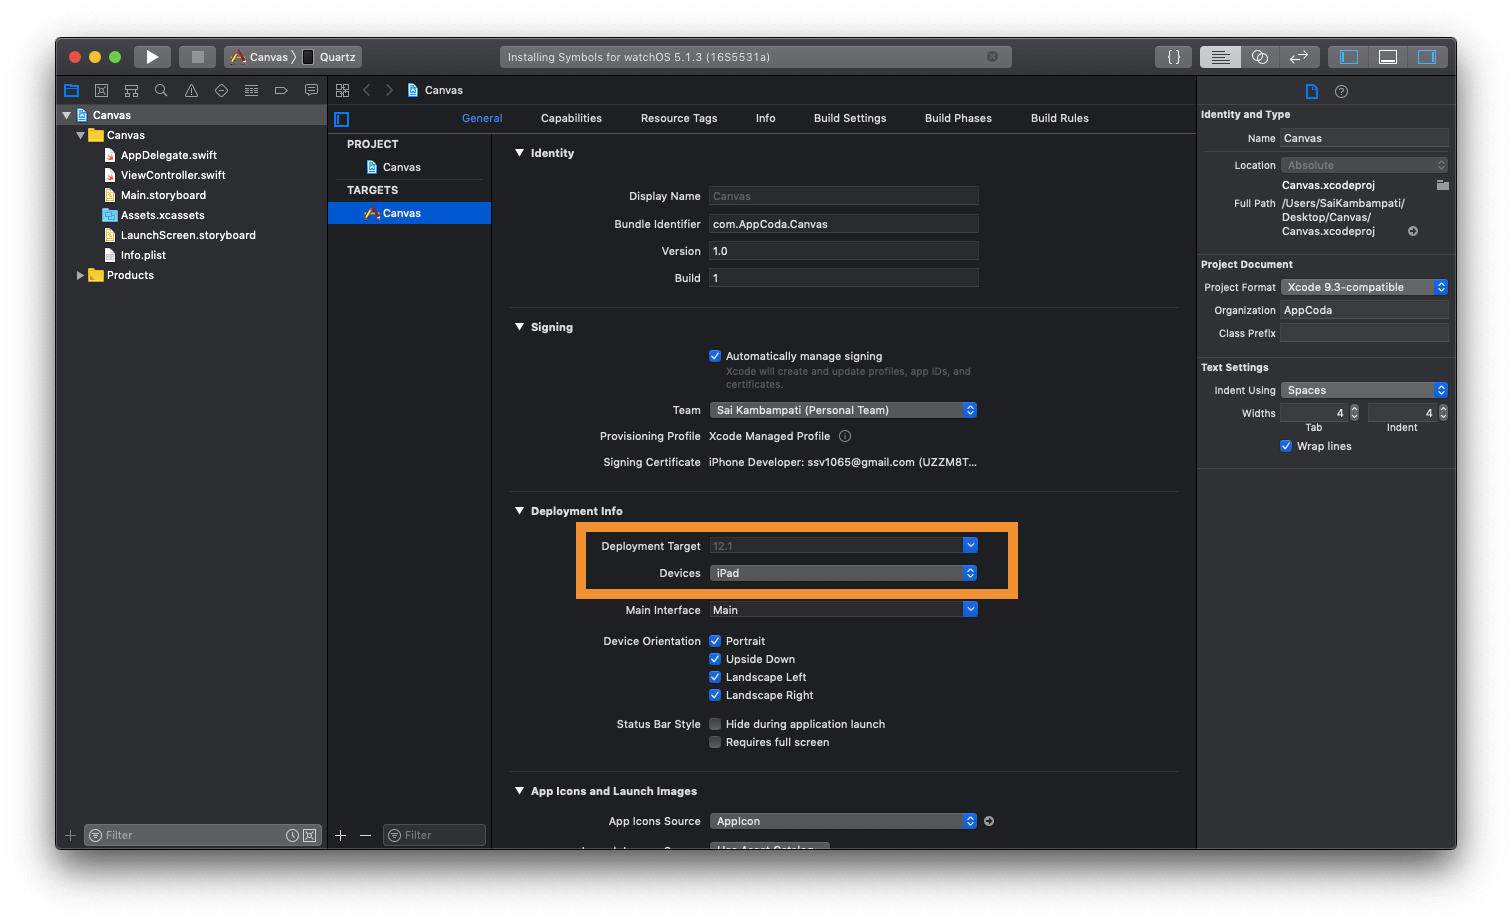
Task: Open the code snippet library button
Action: pos(1174,57)
